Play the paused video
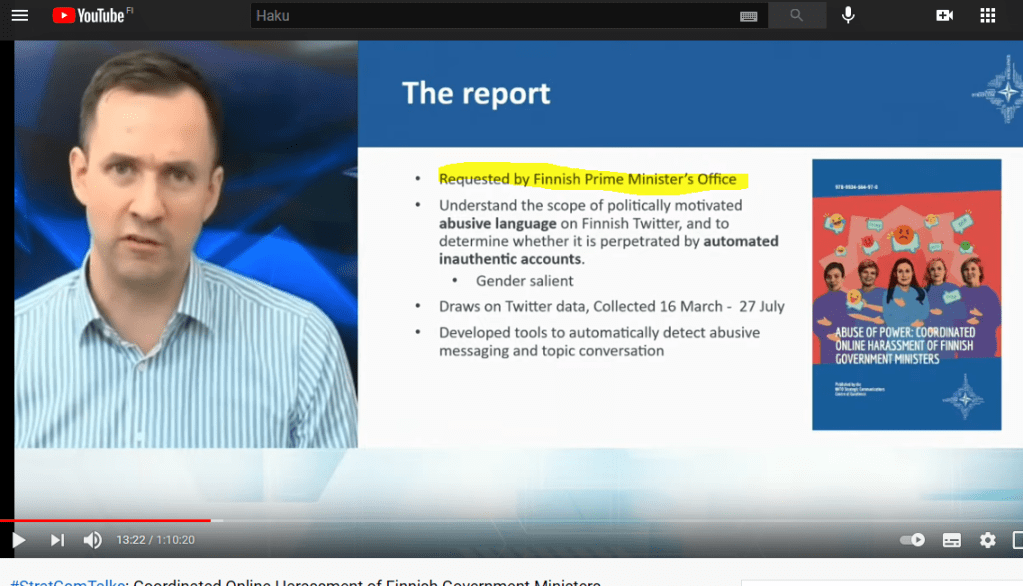The height and width of the screenshot is (586, 1023). [x=18, y=540]
